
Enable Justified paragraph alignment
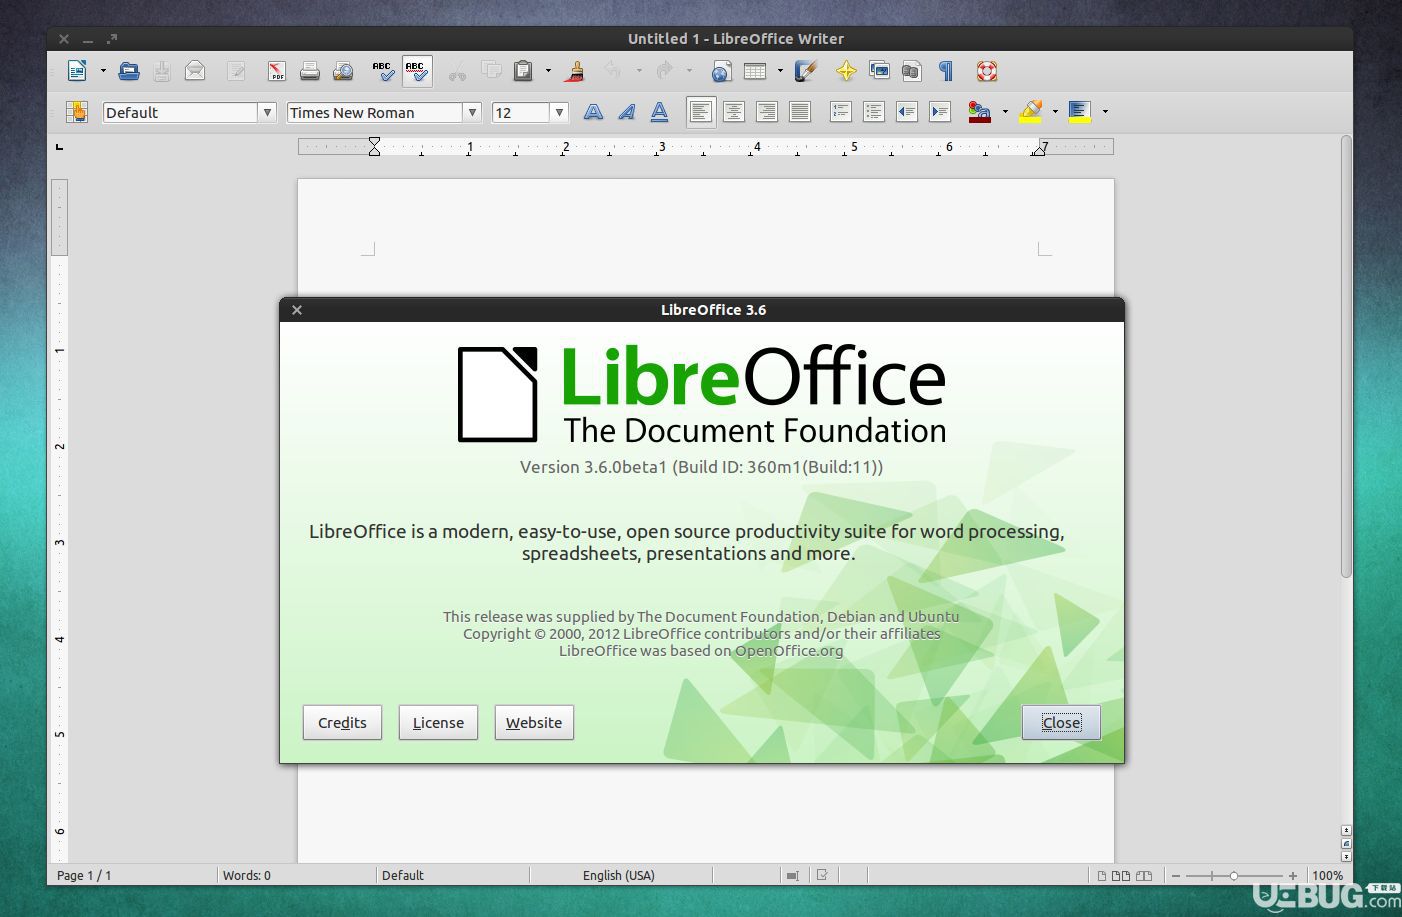[x=800, y=112]
